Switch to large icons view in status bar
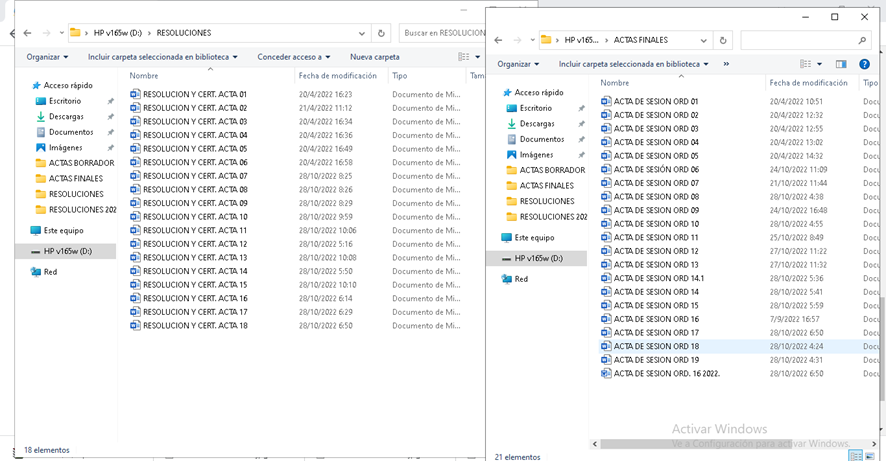The image size is (886, 461). [x=870, y=455]
